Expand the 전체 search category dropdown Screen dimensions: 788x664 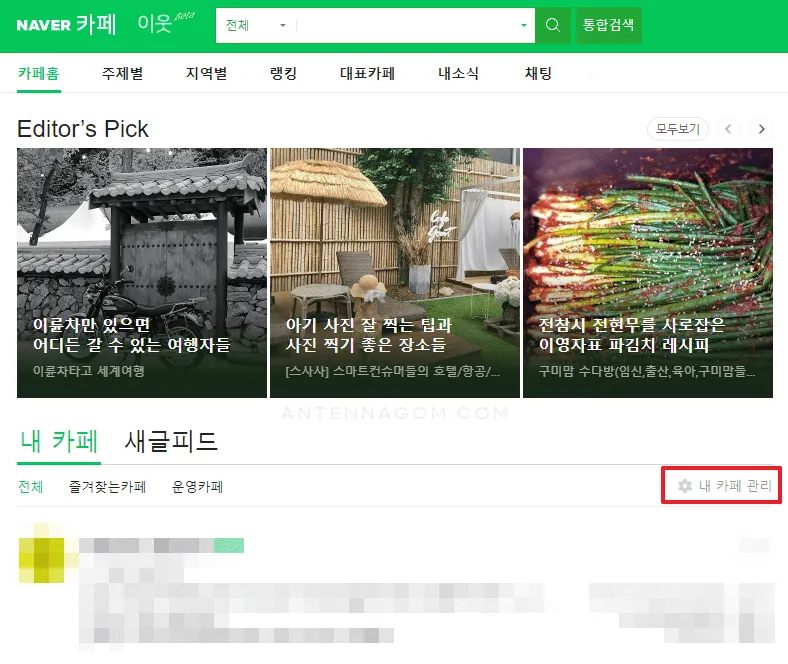255,25
